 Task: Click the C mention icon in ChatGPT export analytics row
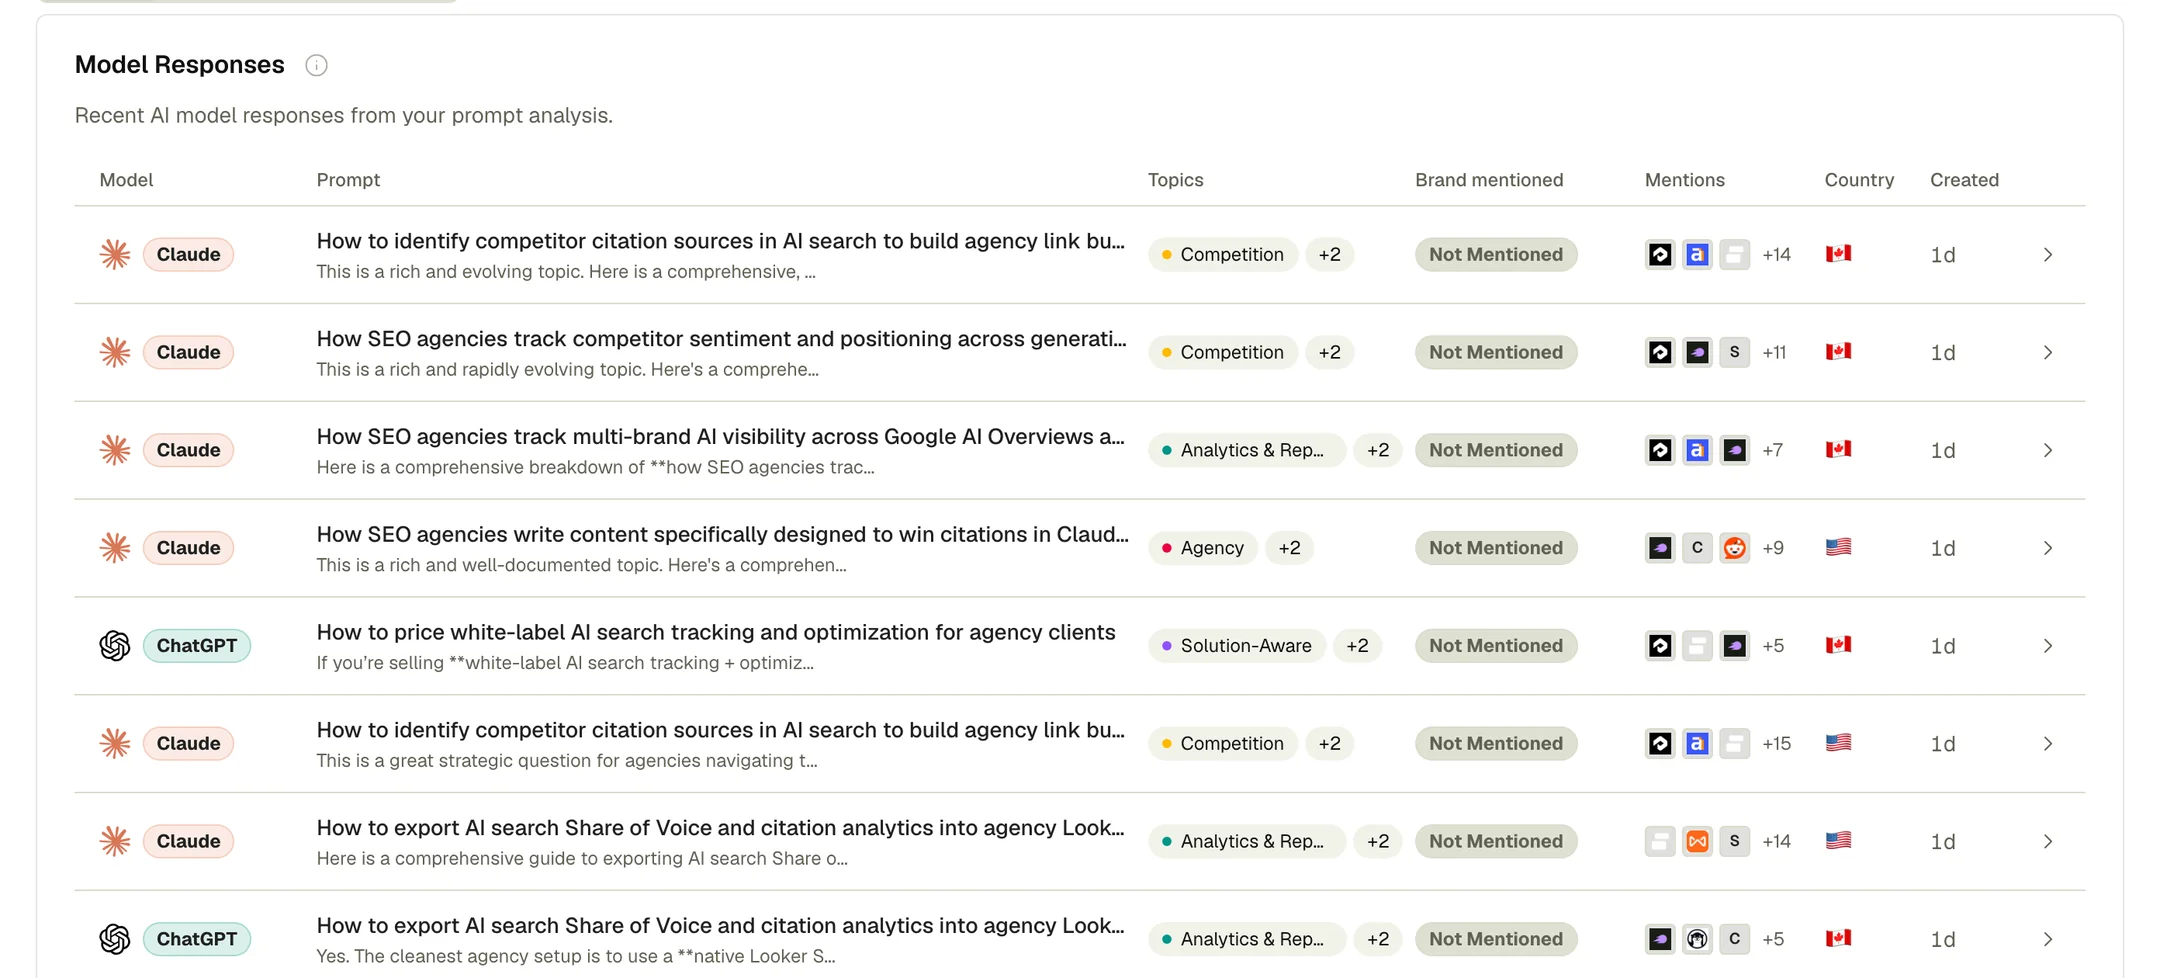[x=1734, y=939]
